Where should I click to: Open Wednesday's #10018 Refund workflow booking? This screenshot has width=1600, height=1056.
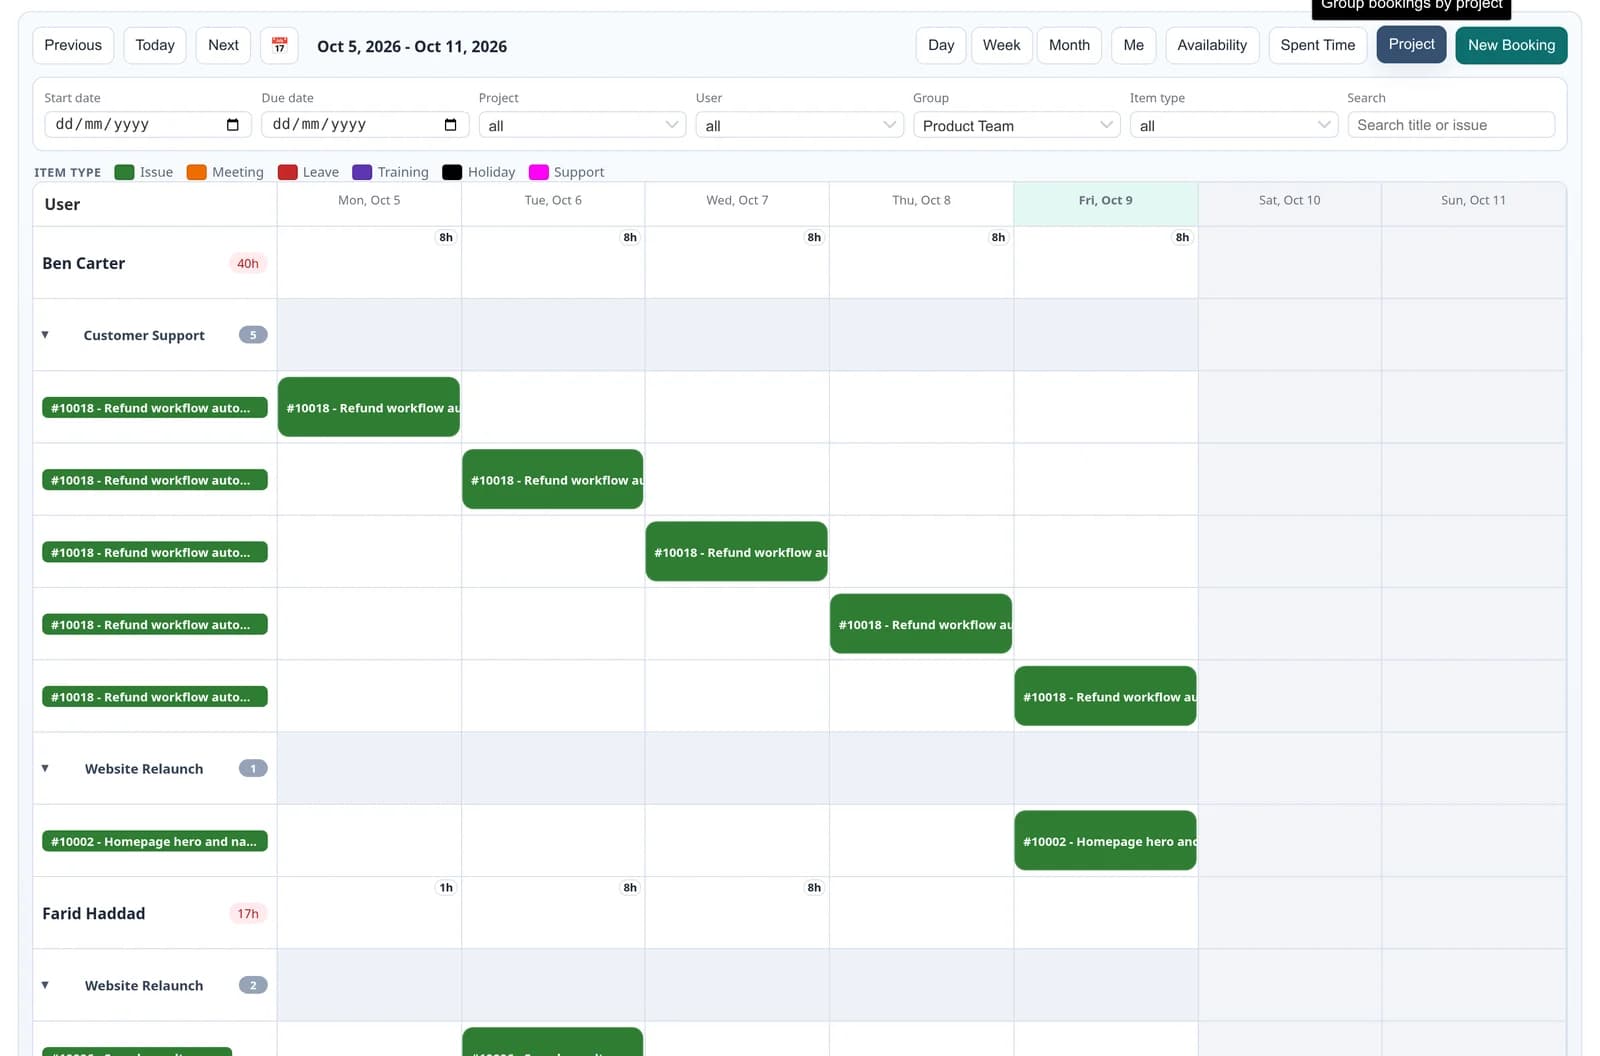pyautogui.click(x=737, y=551)
